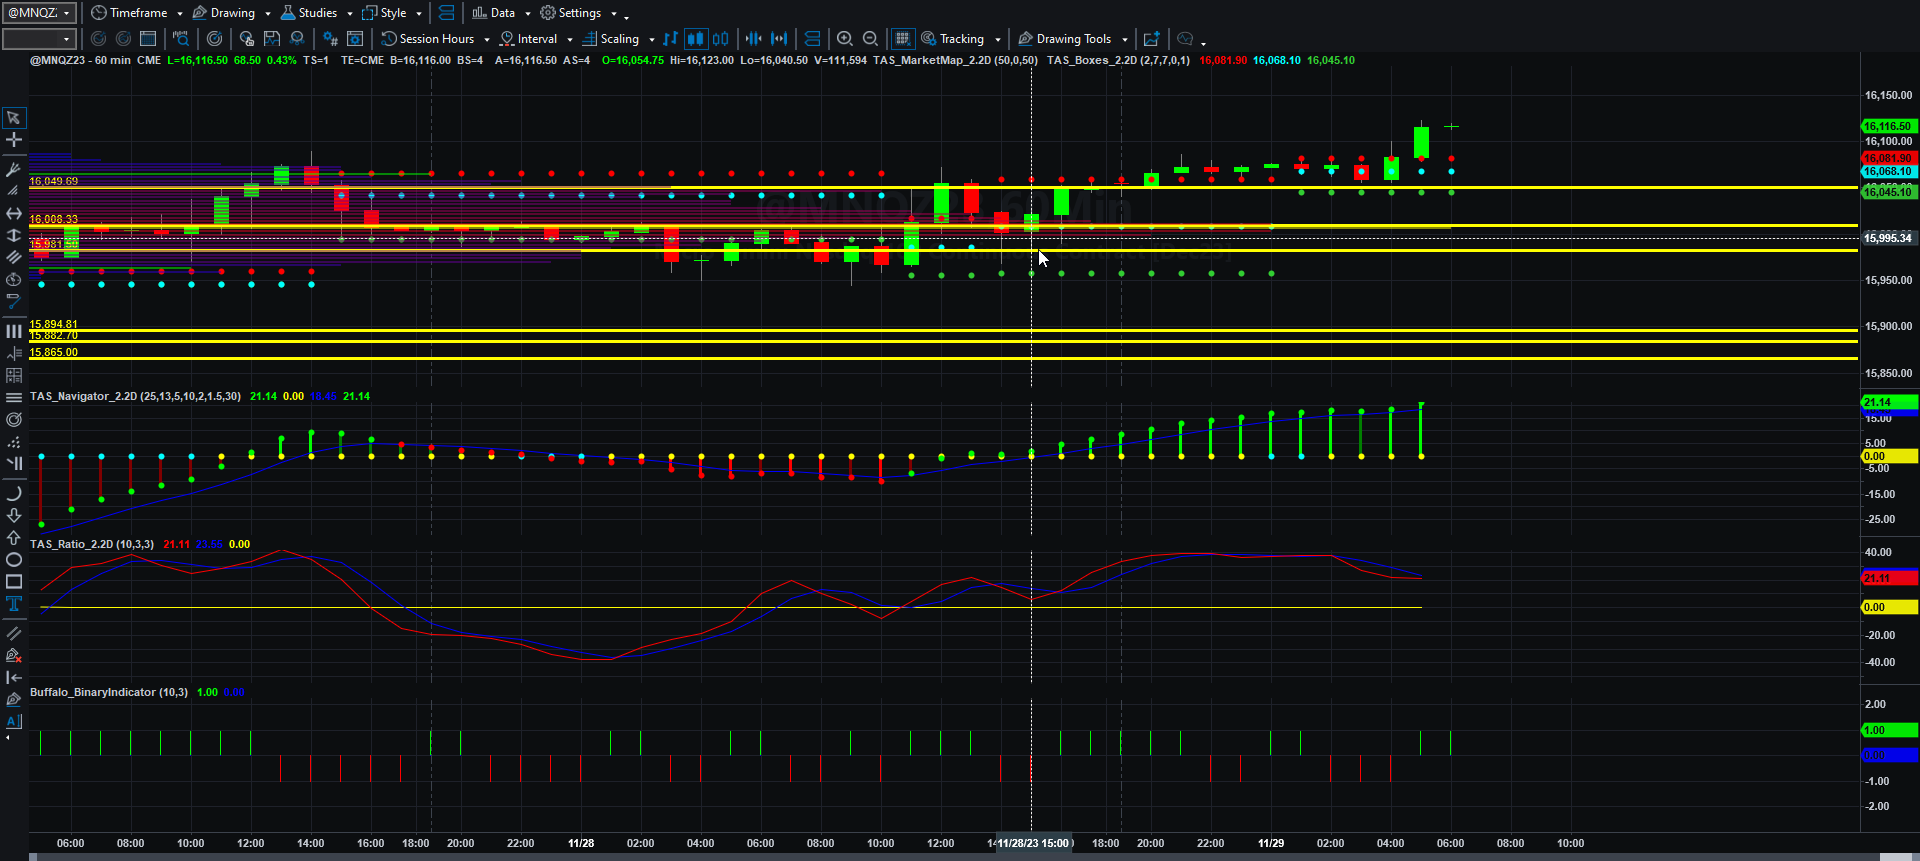Screen dimensions: 1920x861
Task: Click the Zoom Out magnifier icon
Action: pos(870,39)
